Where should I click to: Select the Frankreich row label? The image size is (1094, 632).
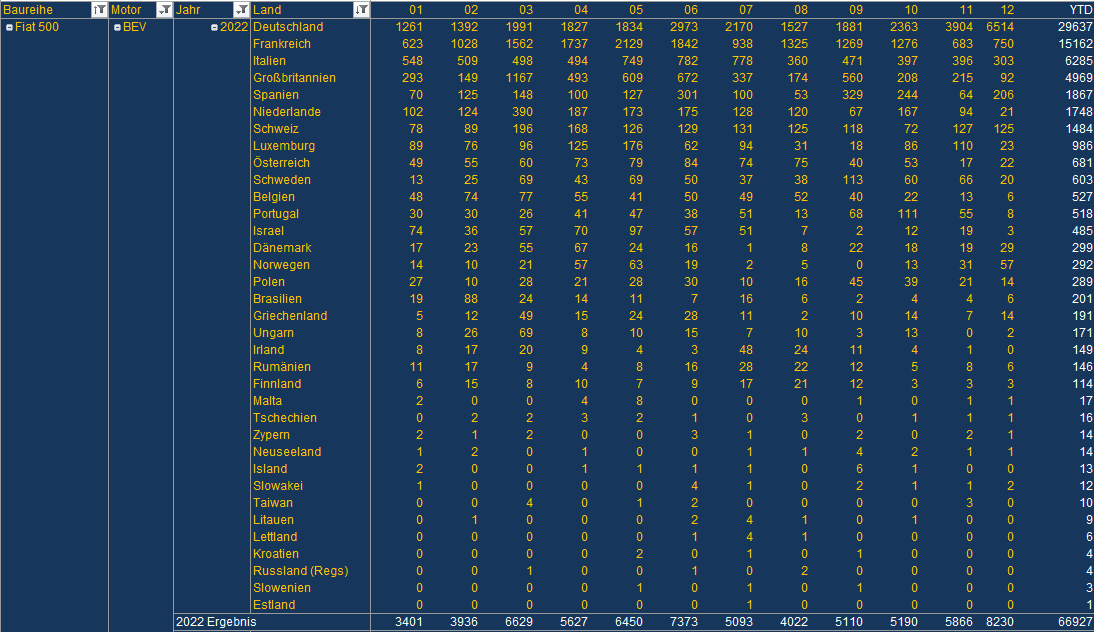[x=282, y=44]
